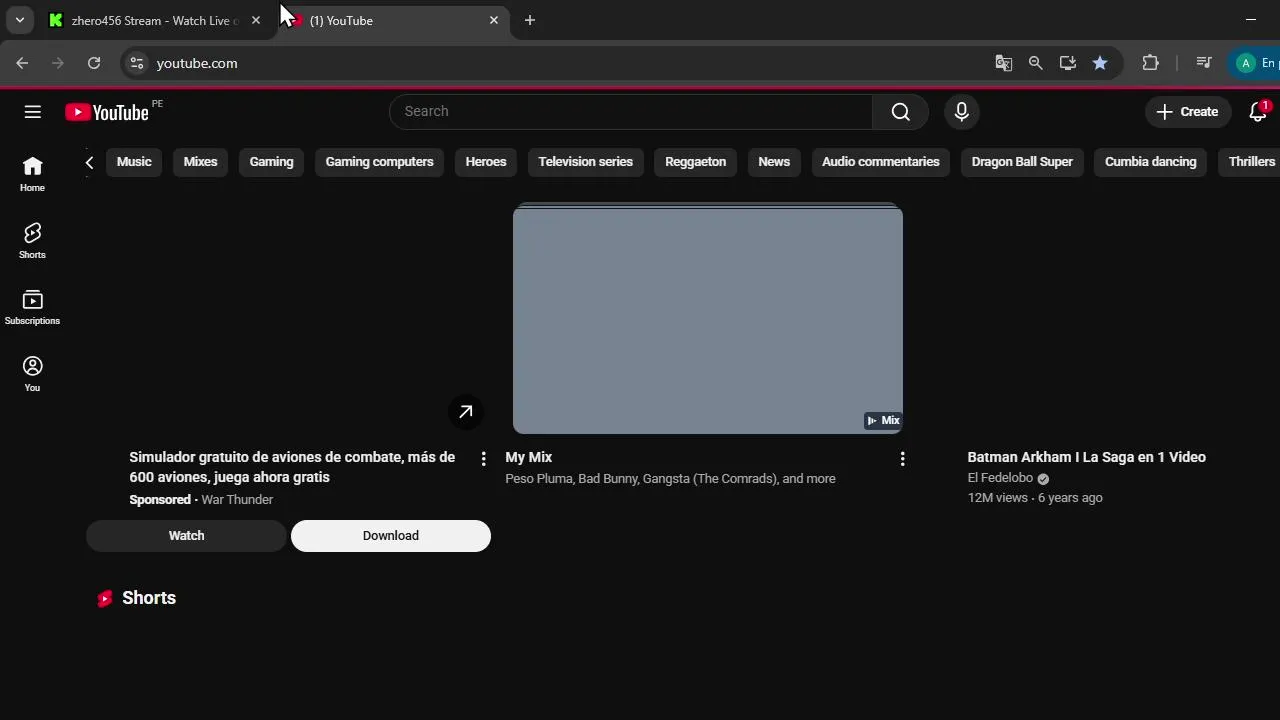Open more options for My Mix
1280x720 pixels.
point(902,459)
